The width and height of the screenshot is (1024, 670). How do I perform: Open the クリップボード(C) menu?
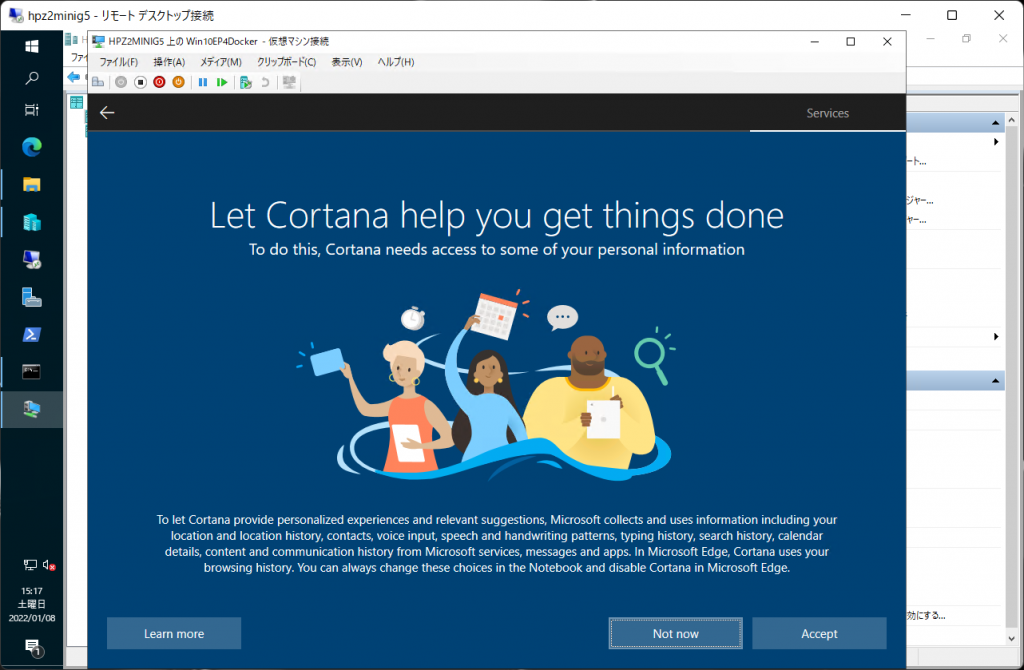tap(287, 62)
